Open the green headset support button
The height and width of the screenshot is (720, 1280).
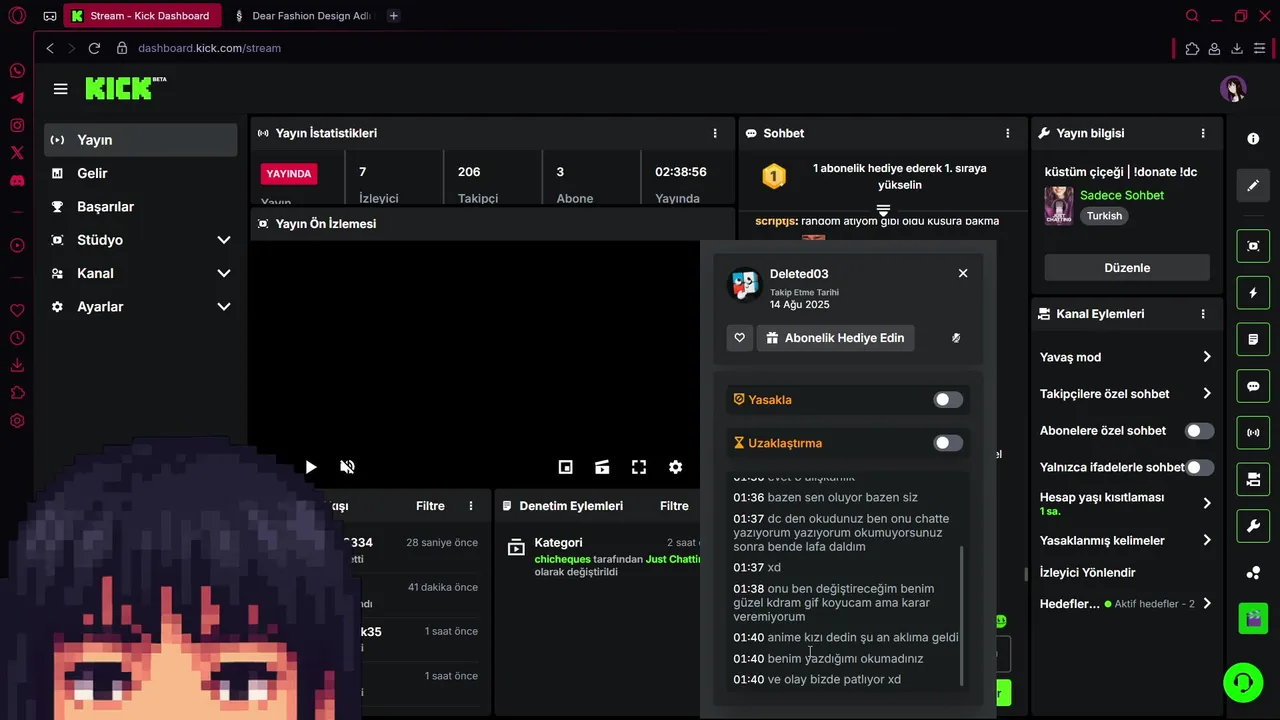click(1243, 683)
